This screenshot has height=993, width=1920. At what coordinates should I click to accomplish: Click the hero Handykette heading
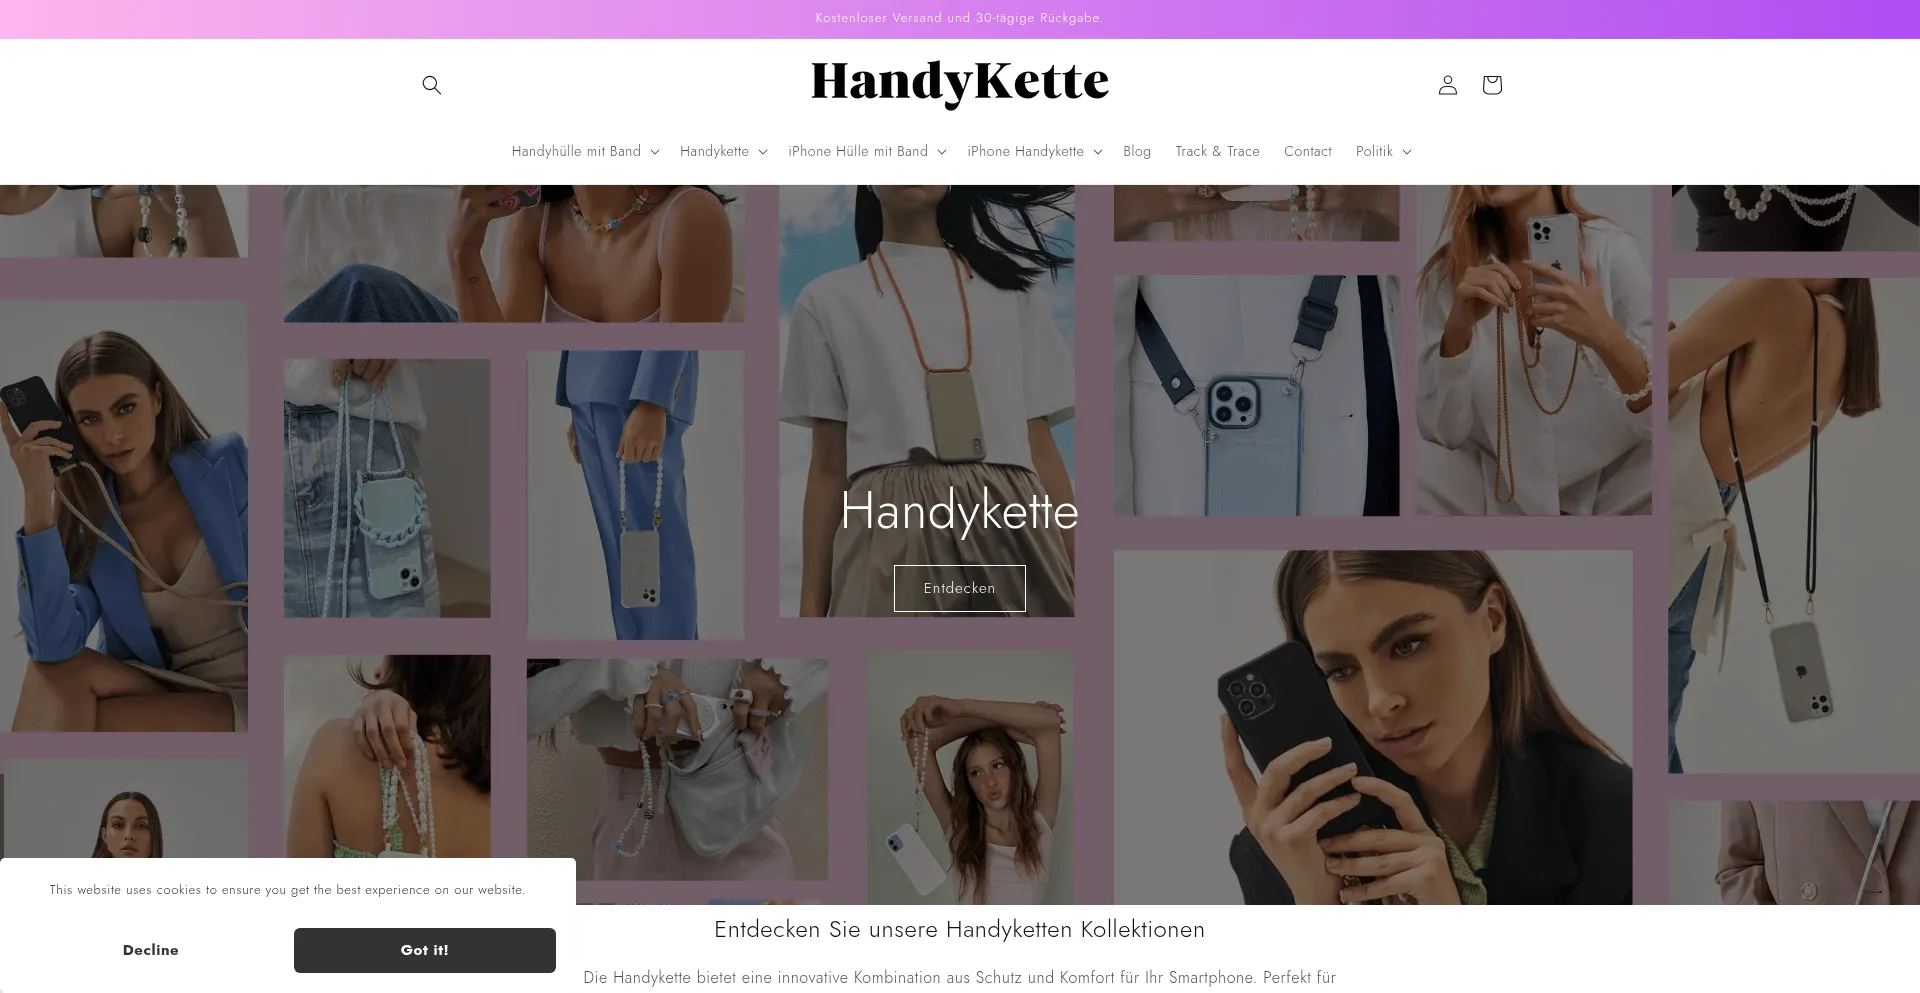tap(959, 511)
